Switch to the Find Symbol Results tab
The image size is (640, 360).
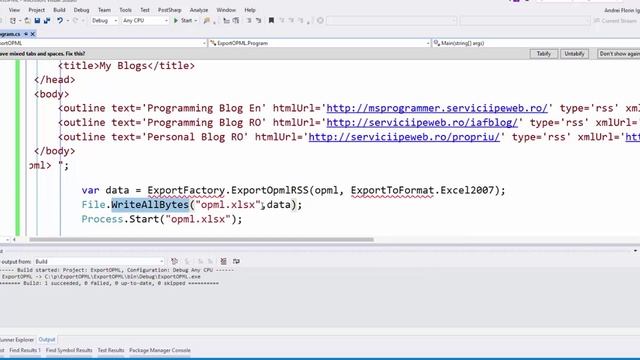point(69,350)
